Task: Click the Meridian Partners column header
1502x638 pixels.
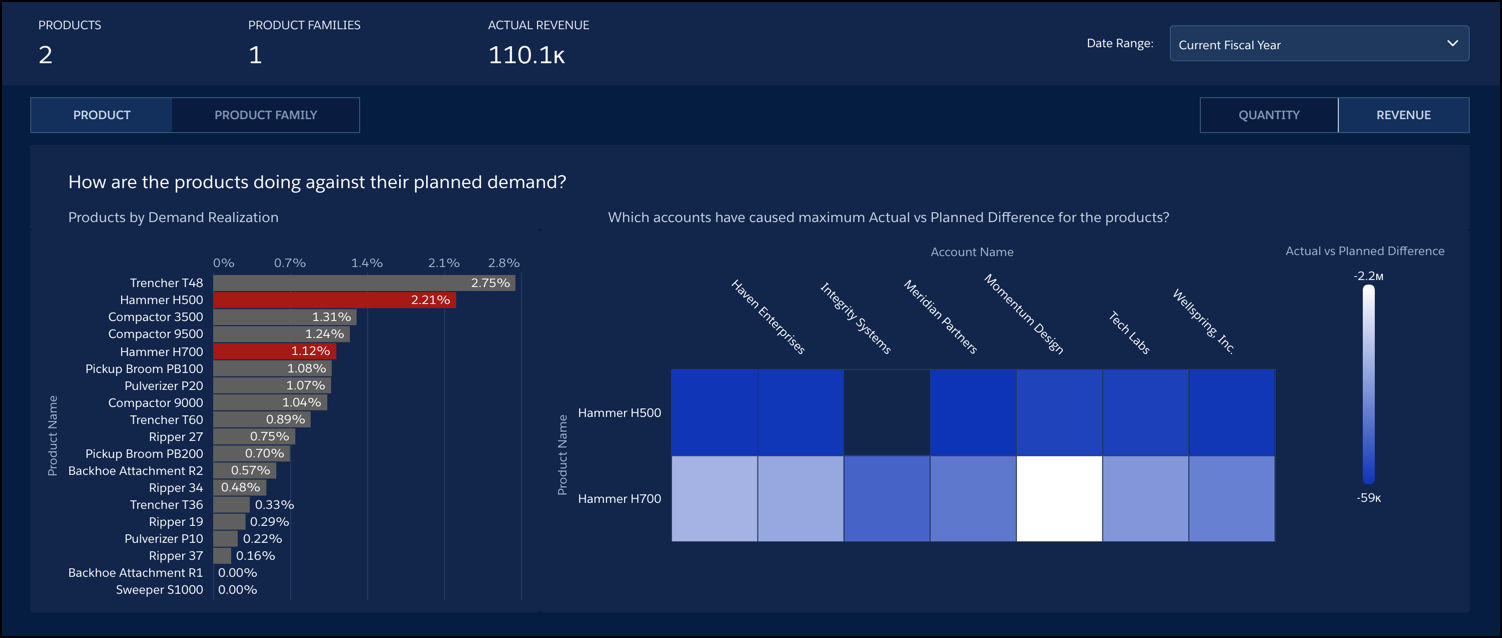Action: pyautogui.click(x=940, y=317)
